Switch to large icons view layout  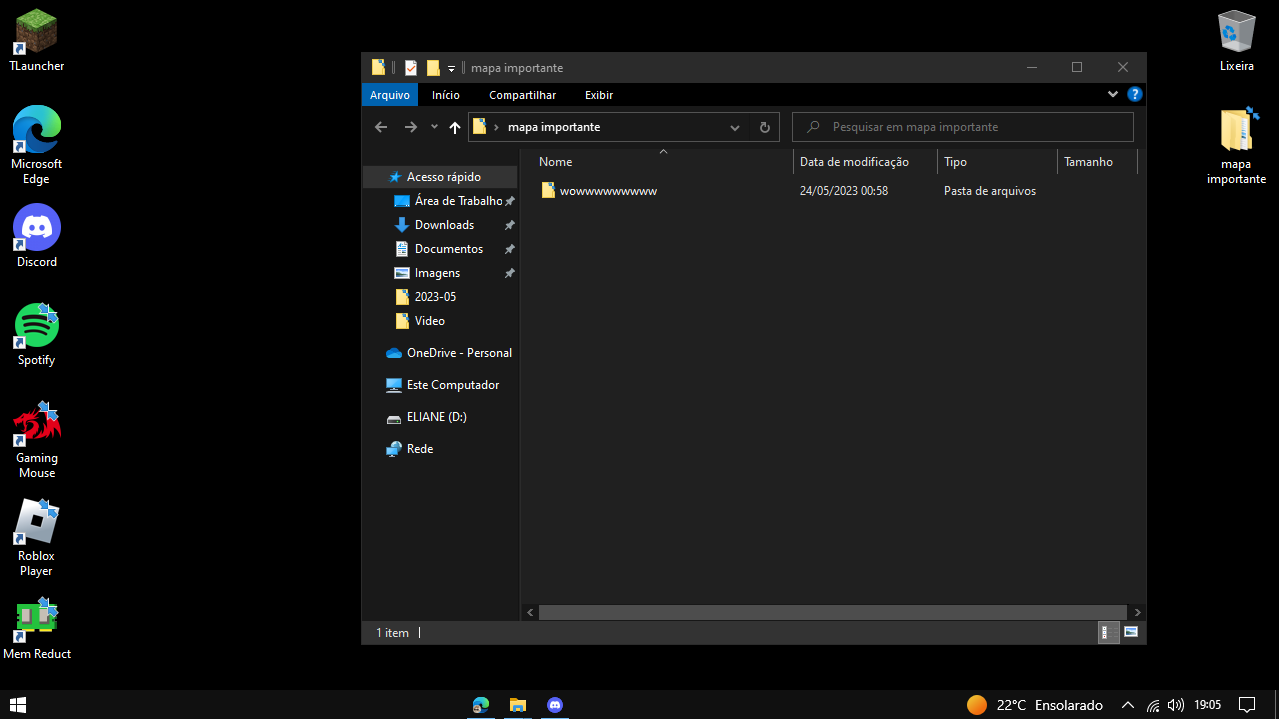pyautogui.click(x=1131, y=632)
